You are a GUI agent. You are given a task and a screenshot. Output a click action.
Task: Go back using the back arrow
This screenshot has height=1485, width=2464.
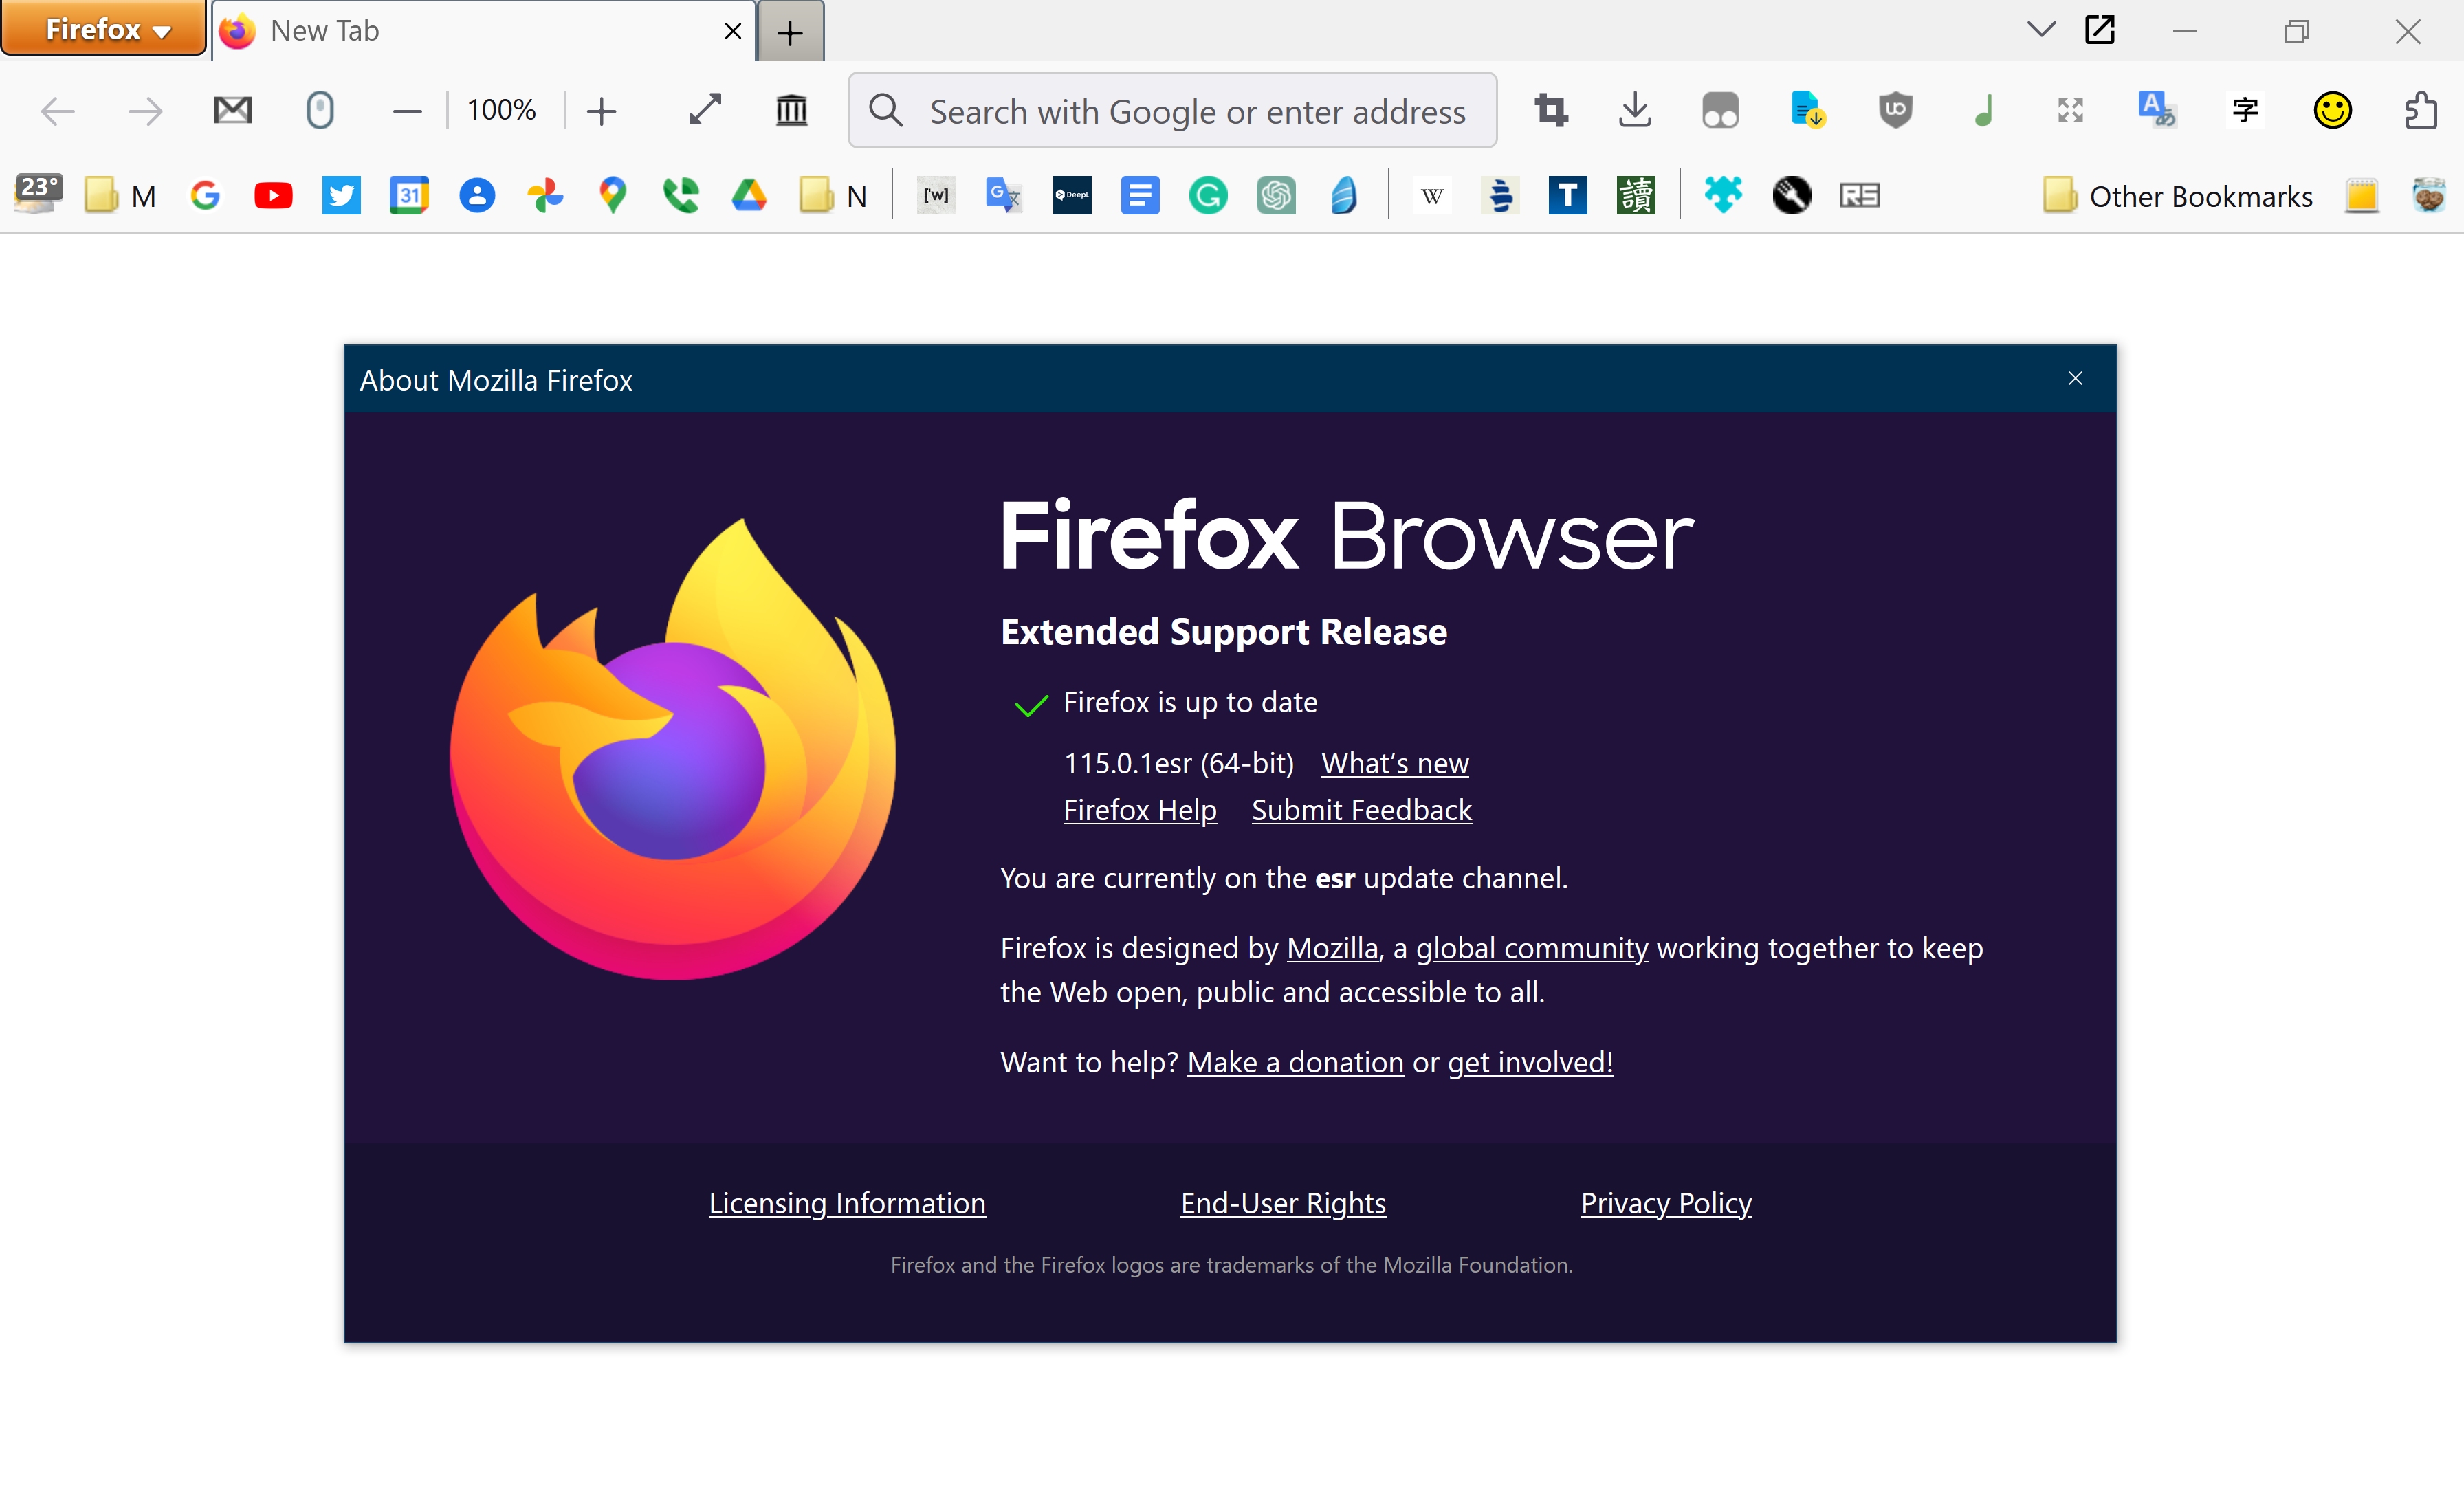(58, 110)
